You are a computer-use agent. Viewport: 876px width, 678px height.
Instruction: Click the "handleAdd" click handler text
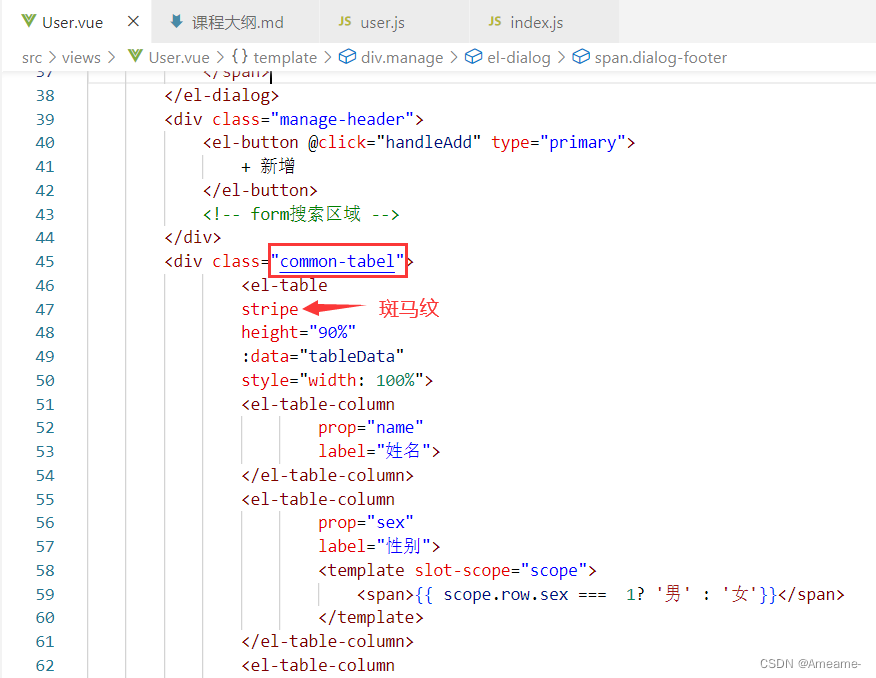tap(429, 142)
